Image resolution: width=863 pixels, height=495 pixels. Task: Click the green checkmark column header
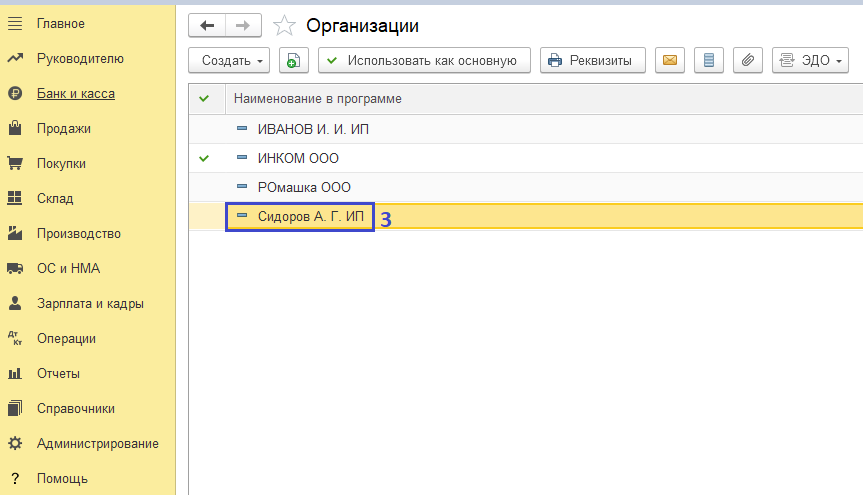tap(205, 98)
